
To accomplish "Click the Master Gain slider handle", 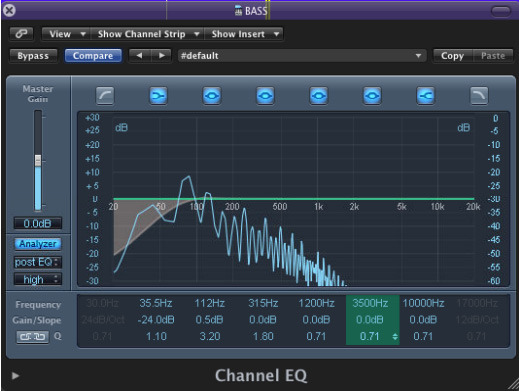I will click(x=38, y=160).
